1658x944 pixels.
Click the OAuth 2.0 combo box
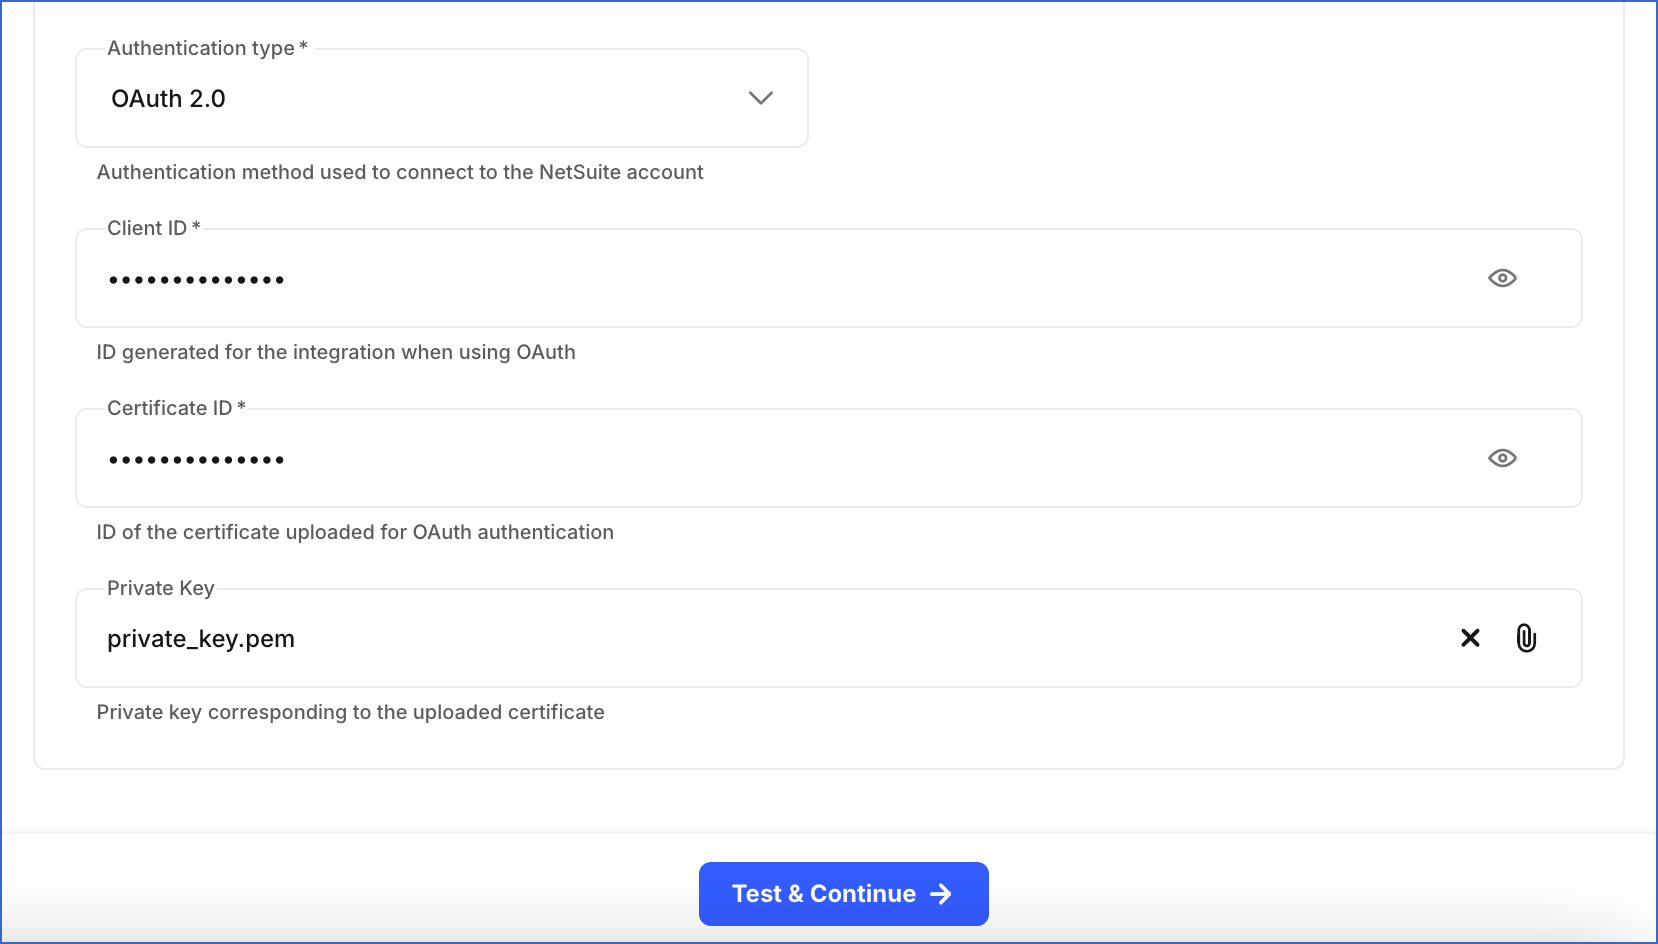[x=440, y=98]
